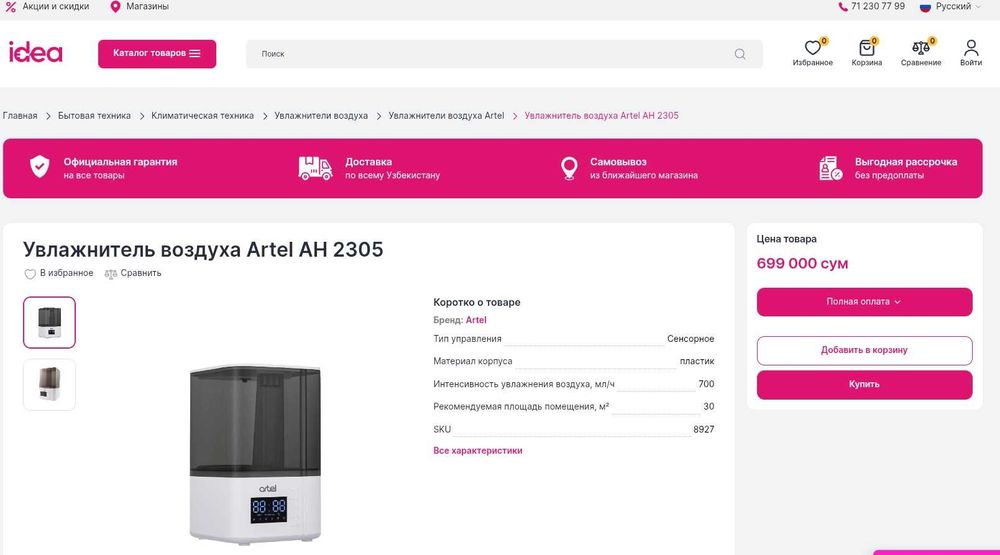Select first dark humidifier thumbnail
The width and height of the screenshot is (1000, 555).
[49, 322]
